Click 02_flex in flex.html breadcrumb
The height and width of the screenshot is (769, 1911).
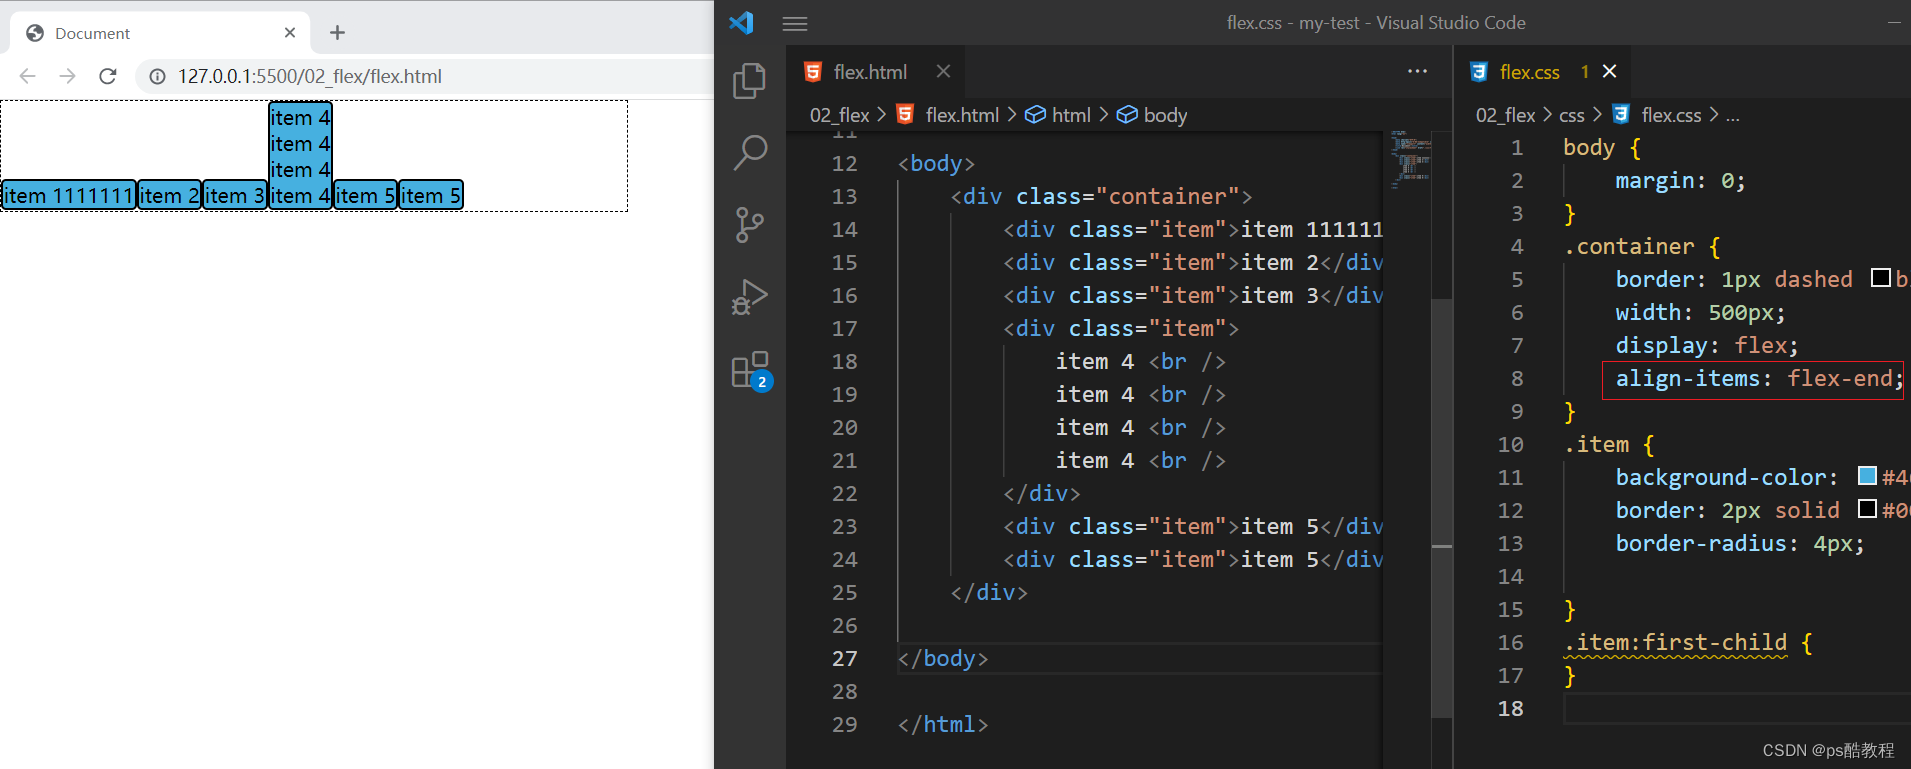coord(839,115)
